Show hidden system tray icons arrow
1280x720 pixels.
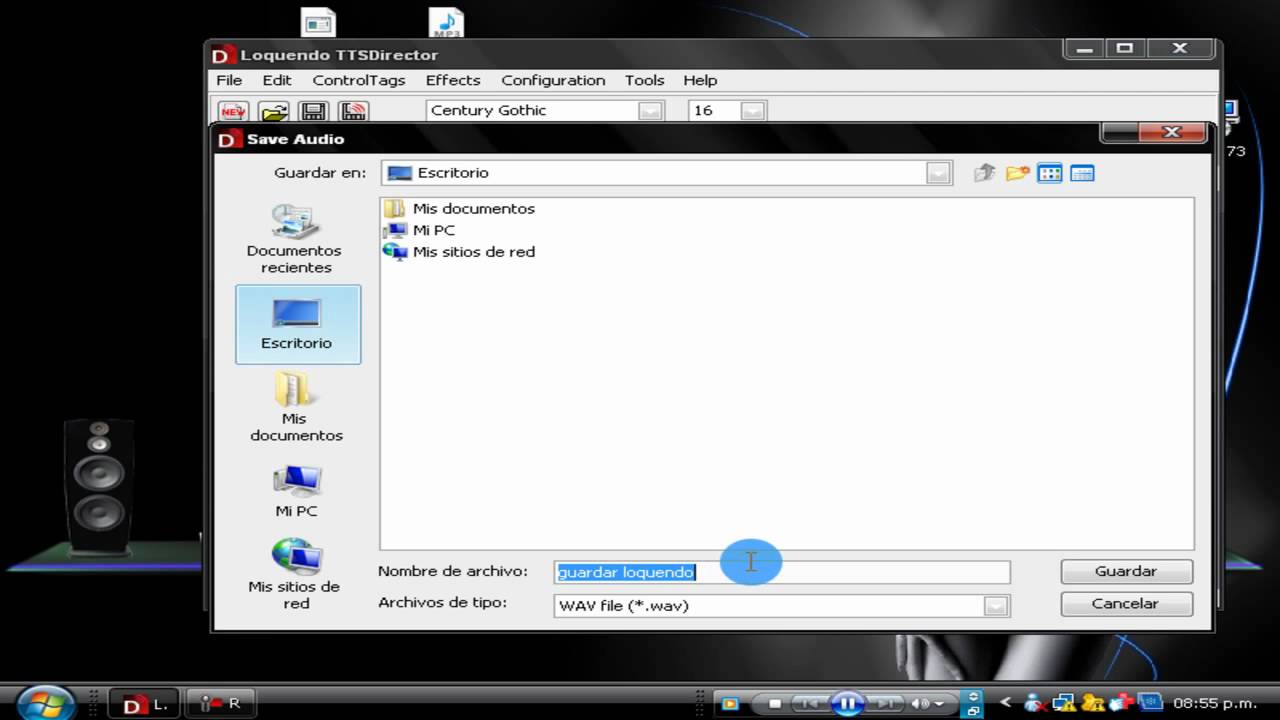click(x=1006, y=703)
